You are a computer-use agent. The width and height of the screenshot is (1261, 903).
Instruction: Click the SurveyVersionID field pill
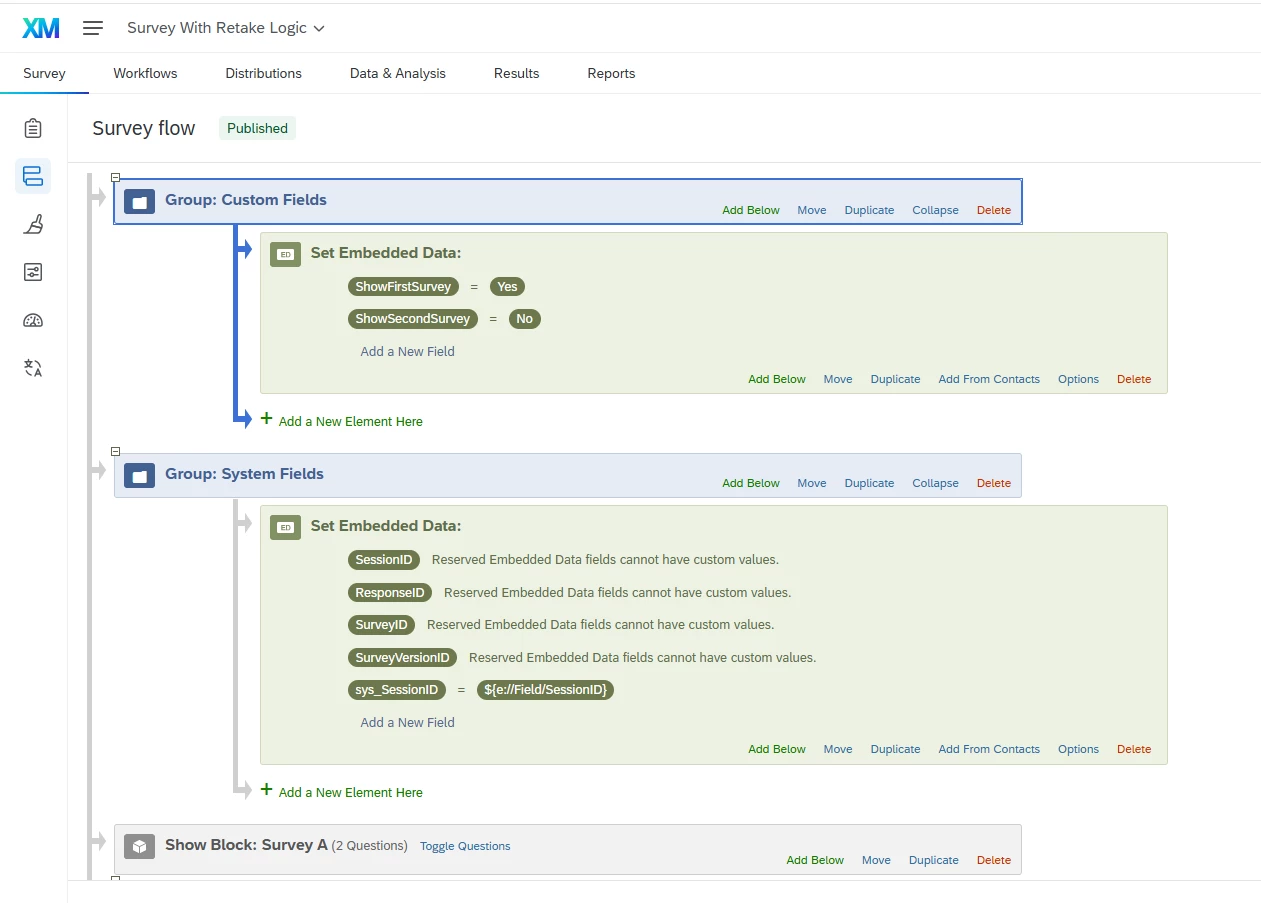coord(402,657)
